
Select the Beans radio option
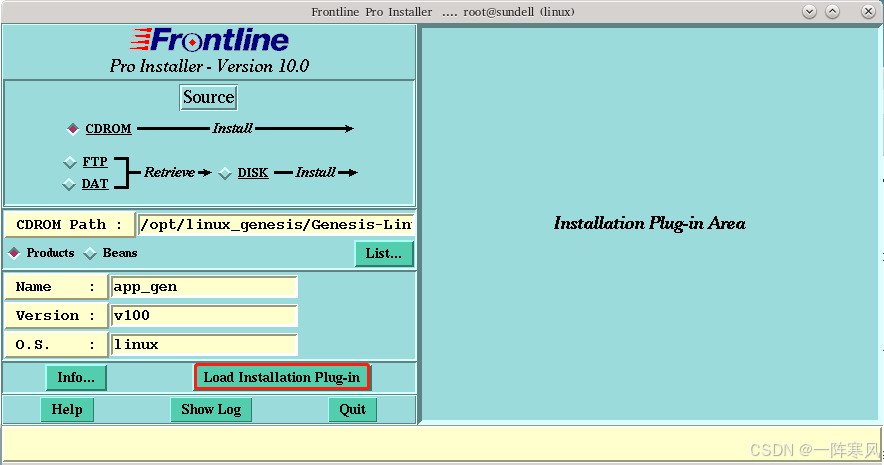[x=90, y=254]
